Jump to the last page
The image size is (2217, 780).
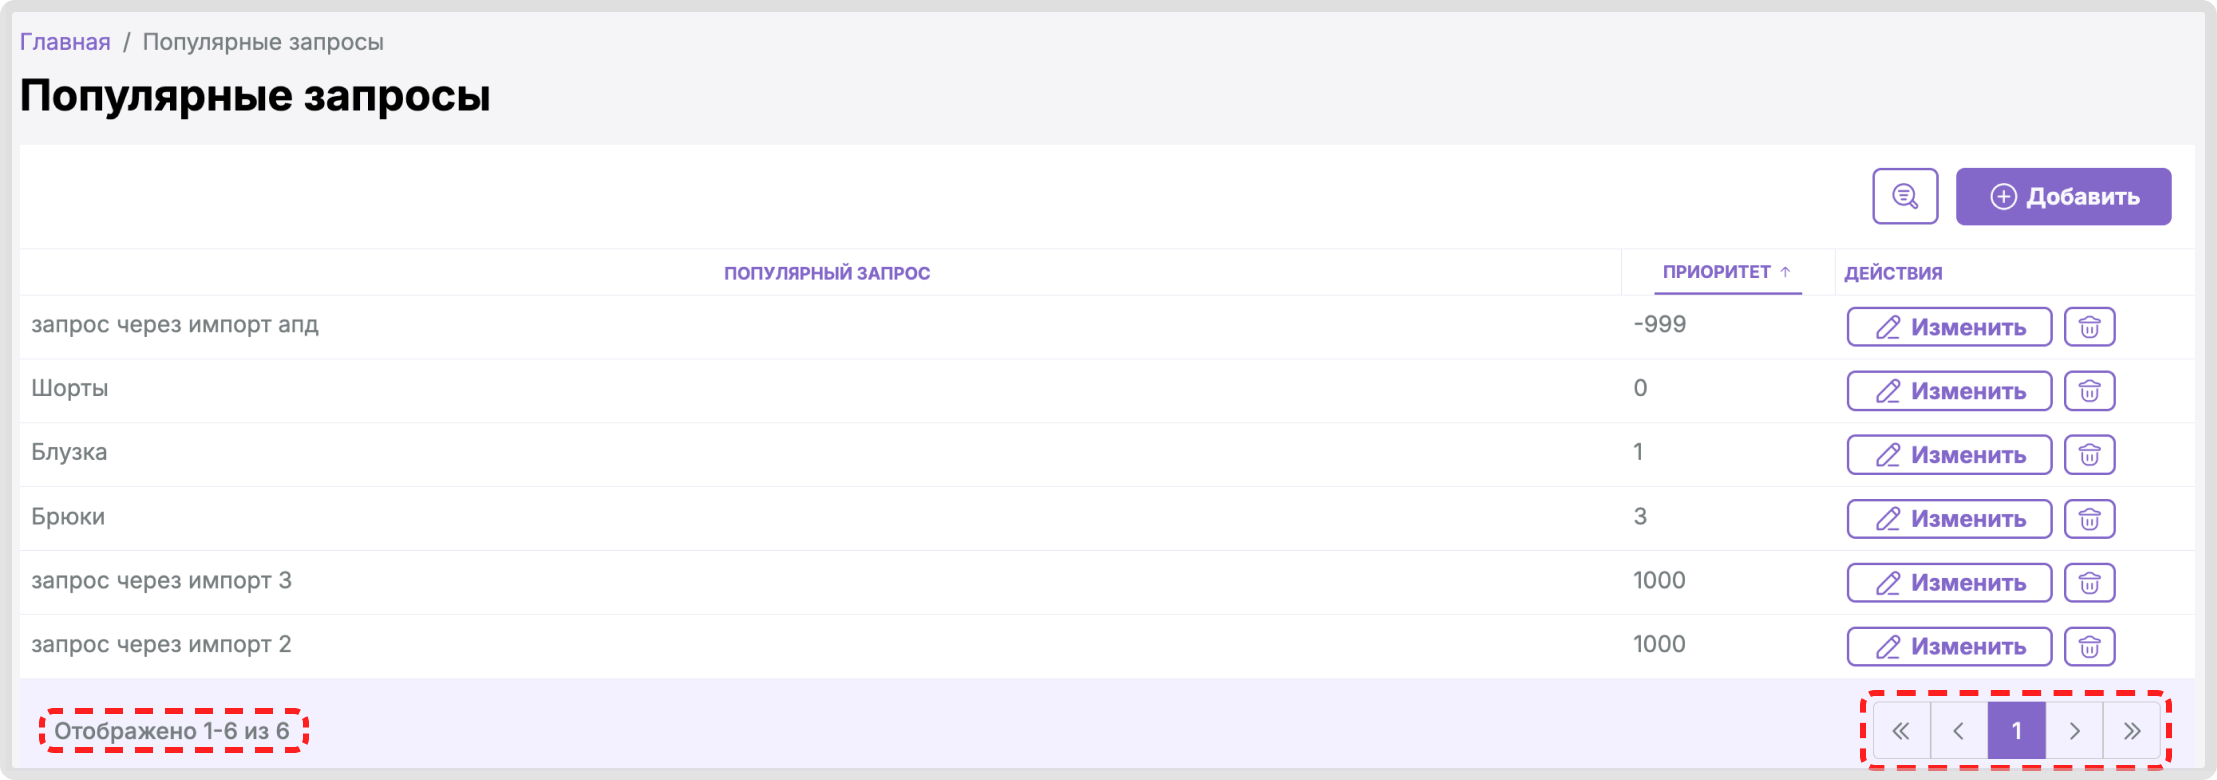click(2132, 731)
